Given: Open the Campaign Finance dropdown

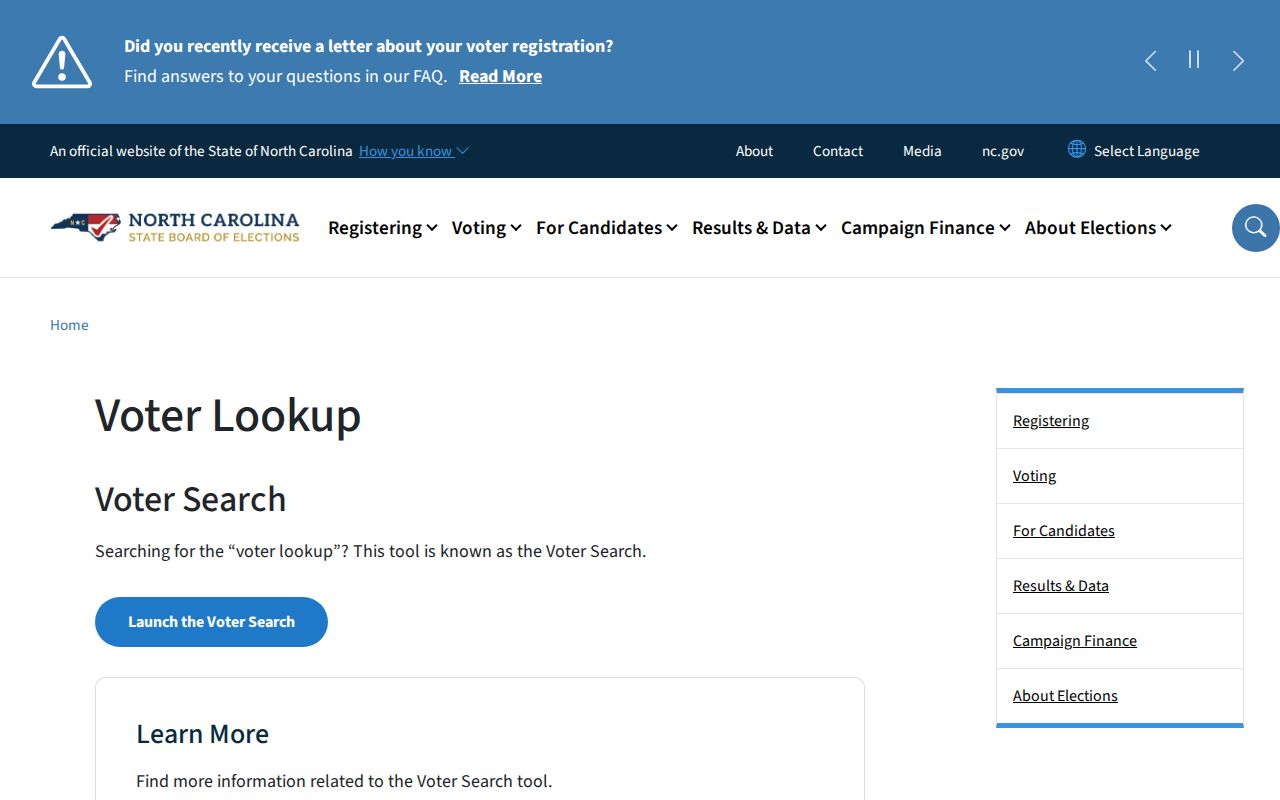Looking at the screenshot, I should [x=926, y=228].
